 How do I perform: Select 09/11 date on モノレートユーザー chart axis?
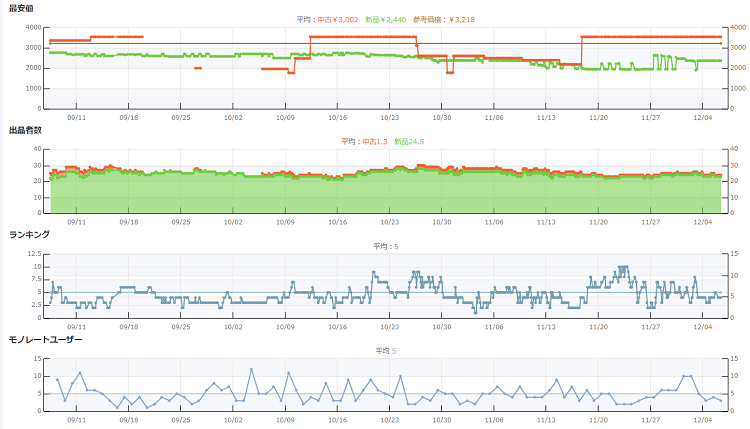[x=76, y=421]
